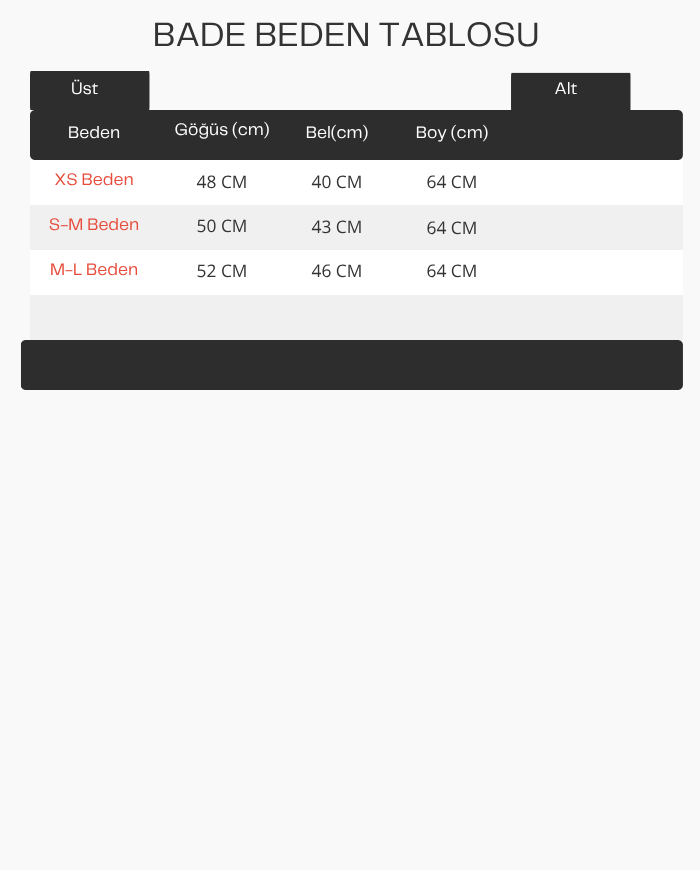Click the 46 CM waist value
Viewport: 700px width, 870px height.
click(x=337, y=271)
